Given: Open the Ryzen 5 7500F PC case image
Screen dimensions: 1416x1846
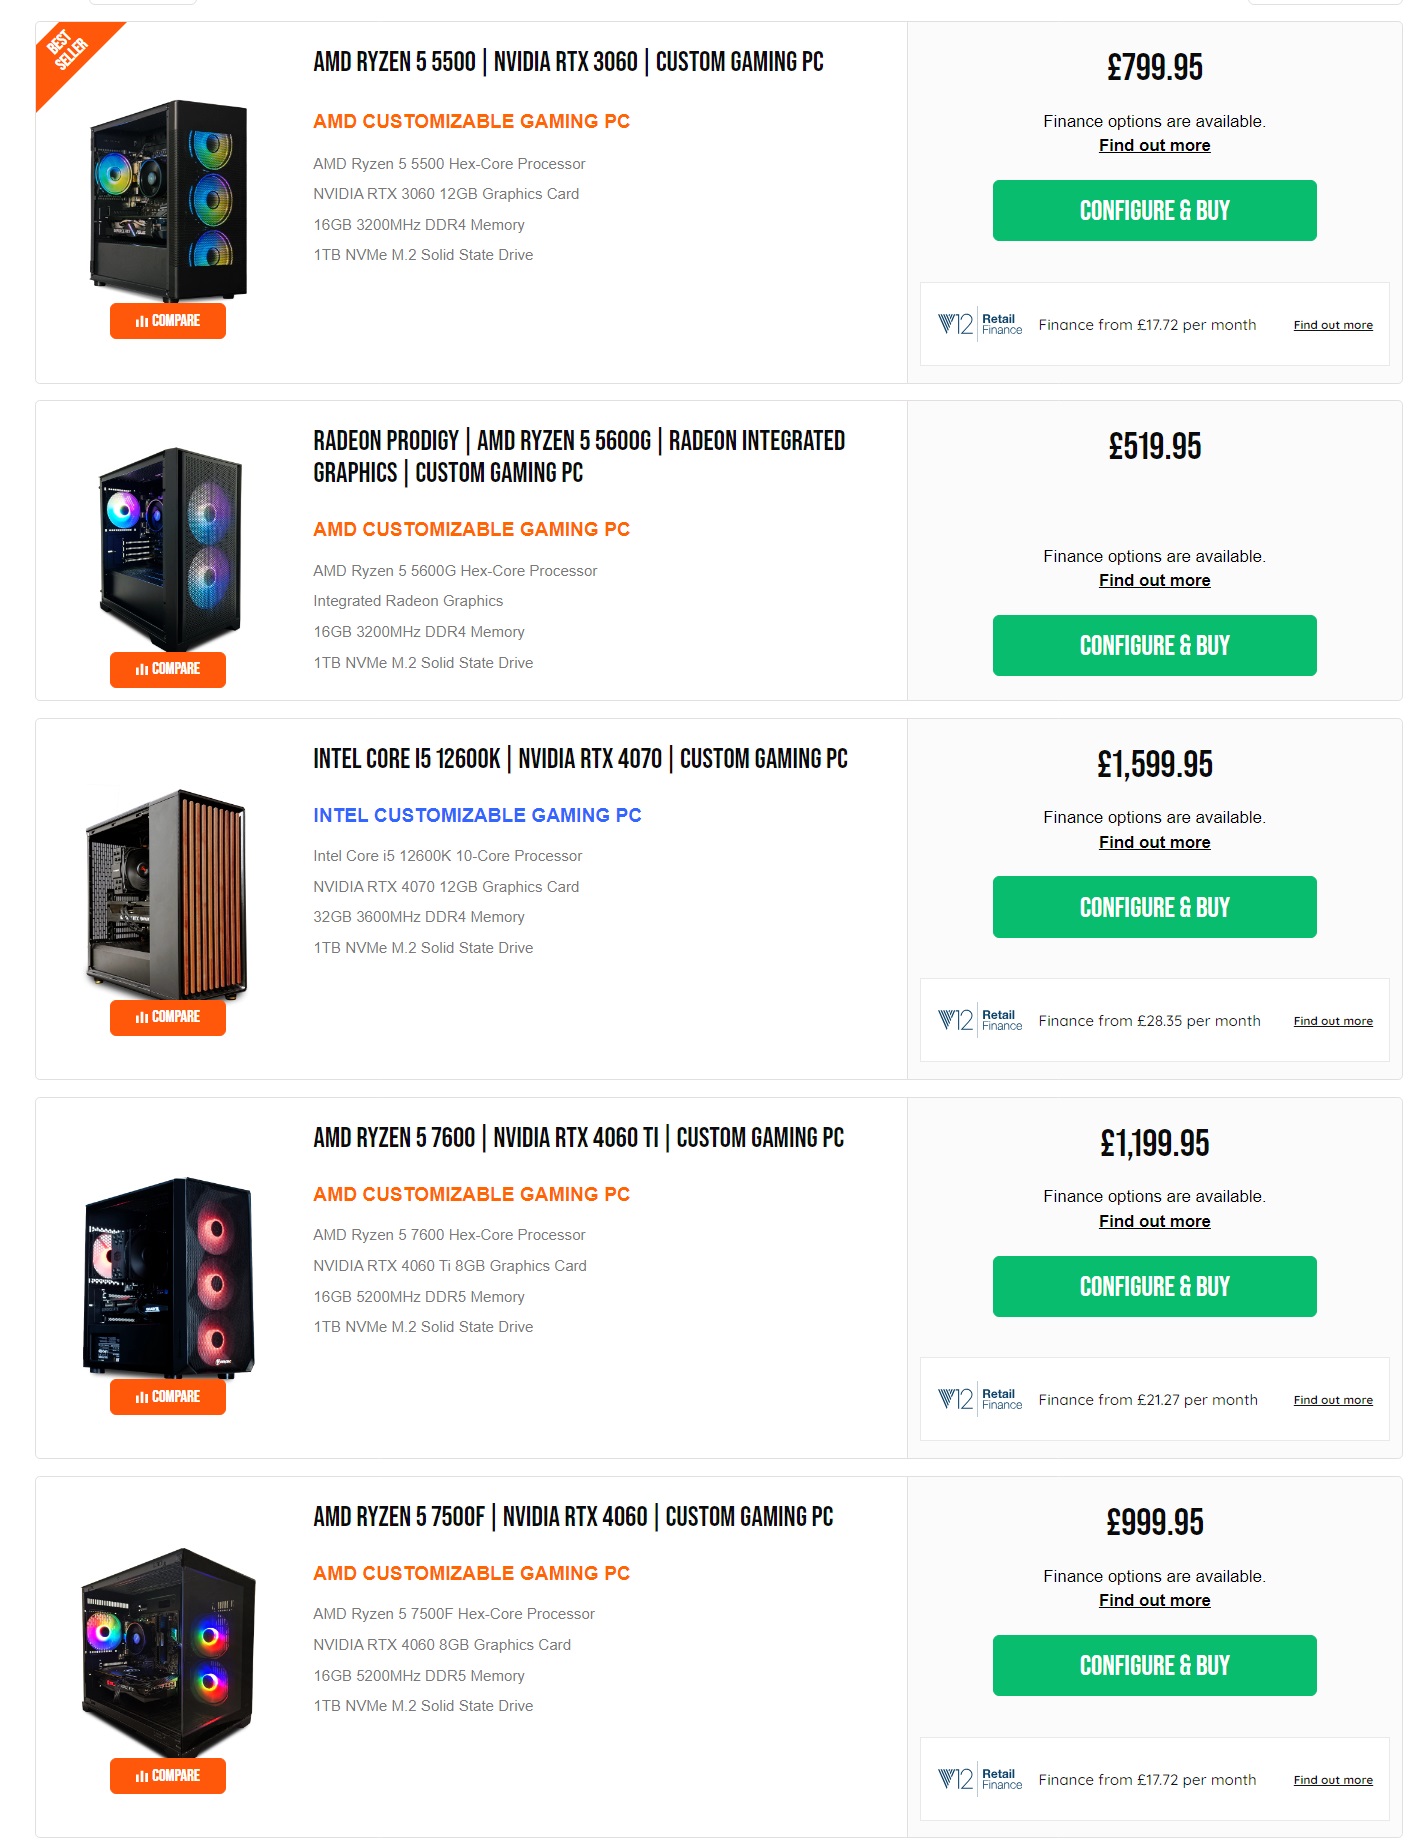Looking at the screenshot, I should tap(168, 1653).
